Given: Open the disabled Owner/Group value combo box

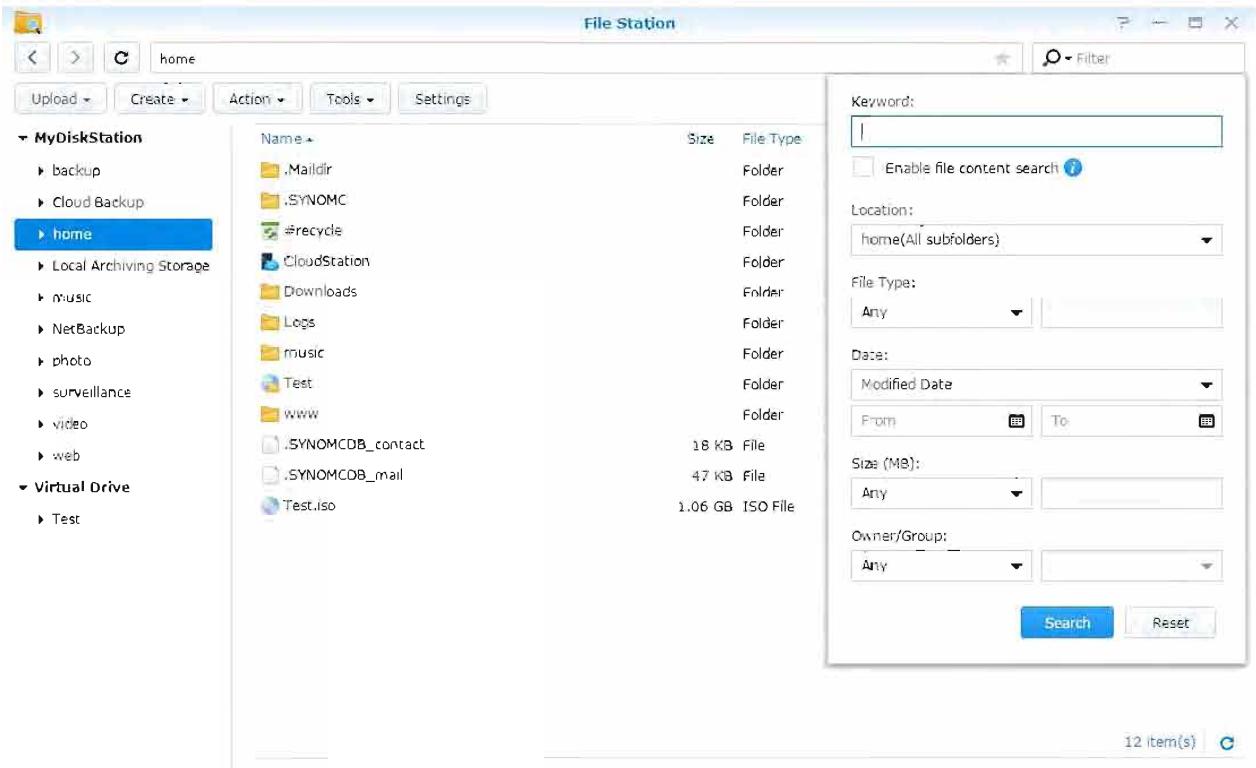Looking at the screenshot, I should click(1131, 566).
